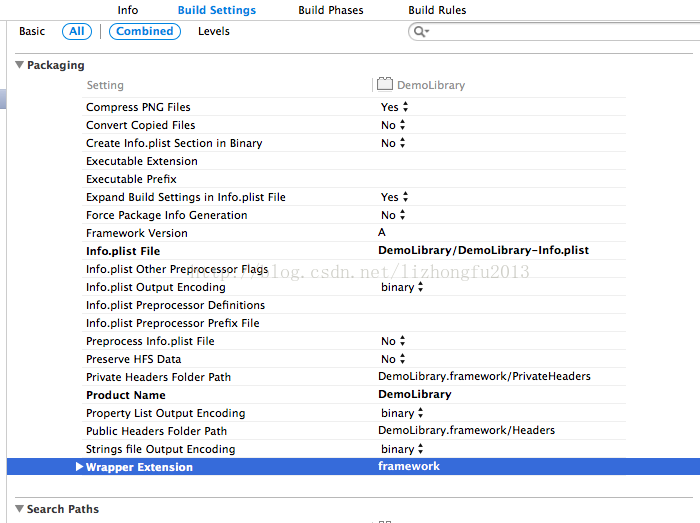Image resolution: width=700 pixels, height=523 pixels.
Task: Open the Info tab
Action: (128, 10)
